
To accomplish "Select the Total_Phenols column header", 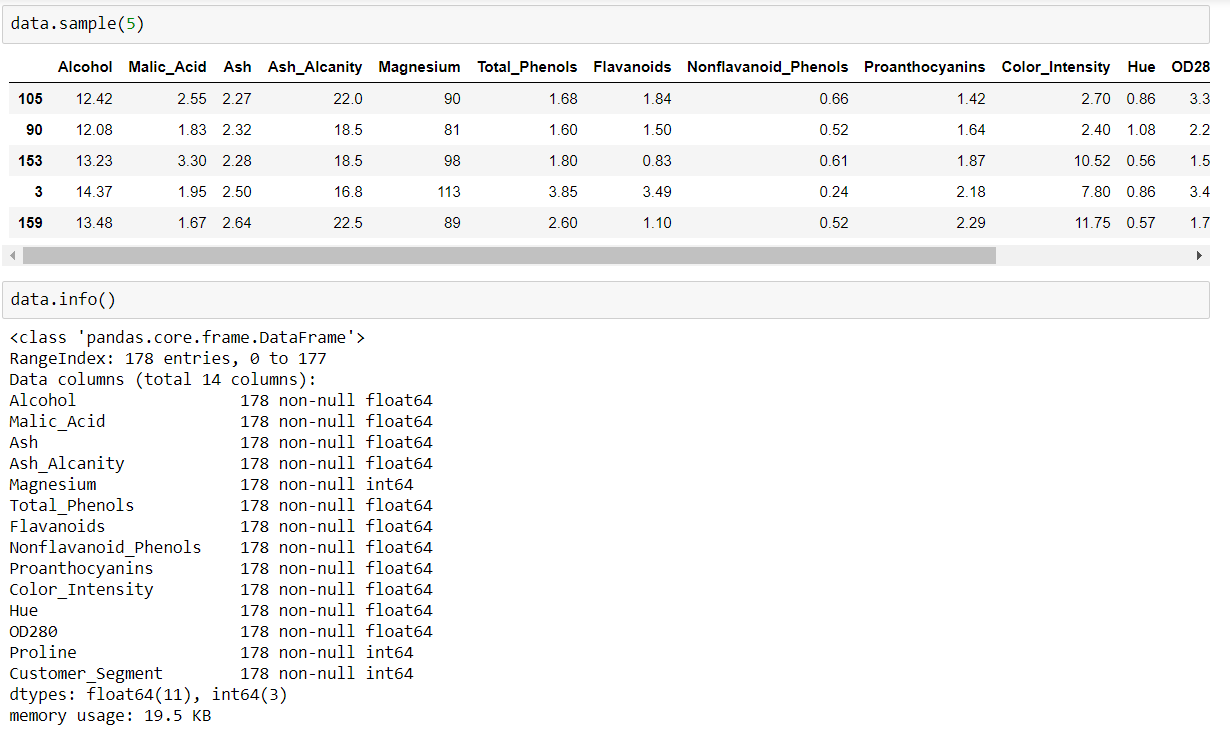I will click(x=527, y=67).
